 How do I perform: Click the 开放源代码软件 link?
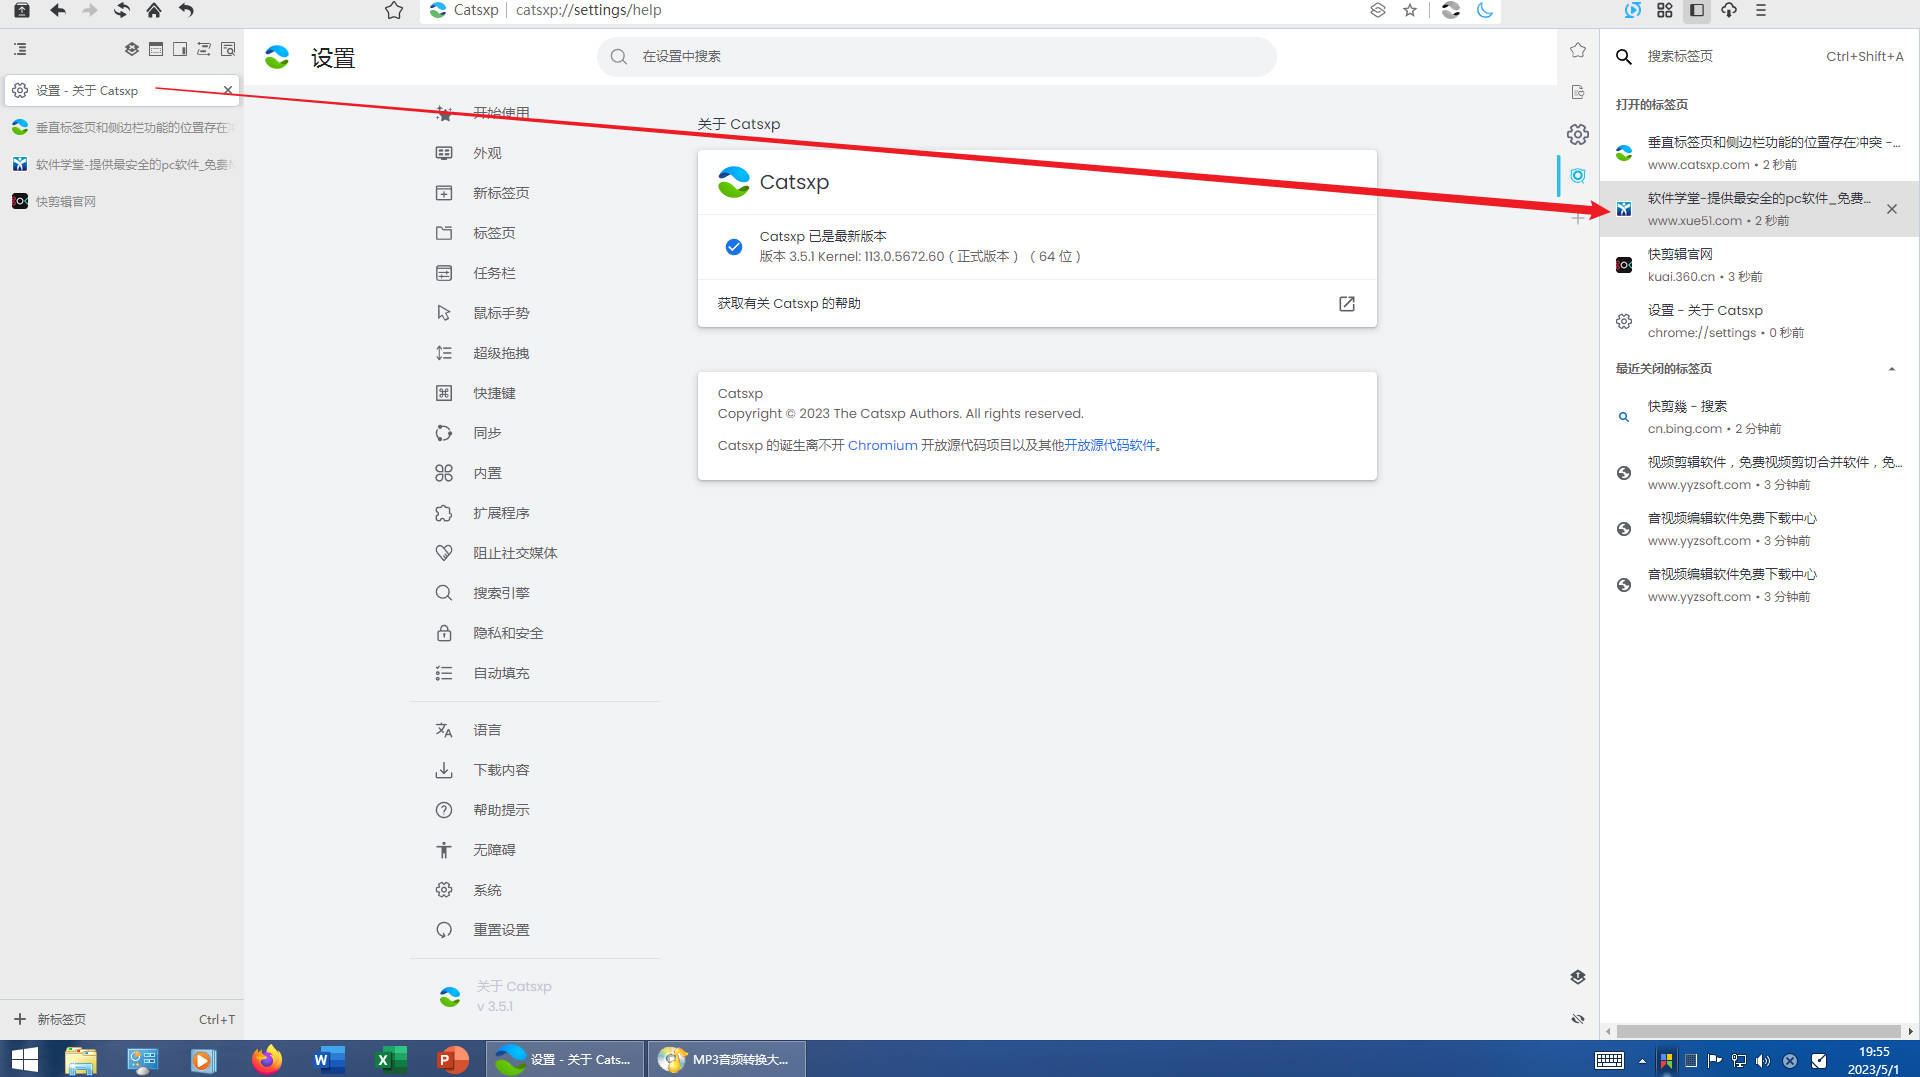pos(1109,446)
